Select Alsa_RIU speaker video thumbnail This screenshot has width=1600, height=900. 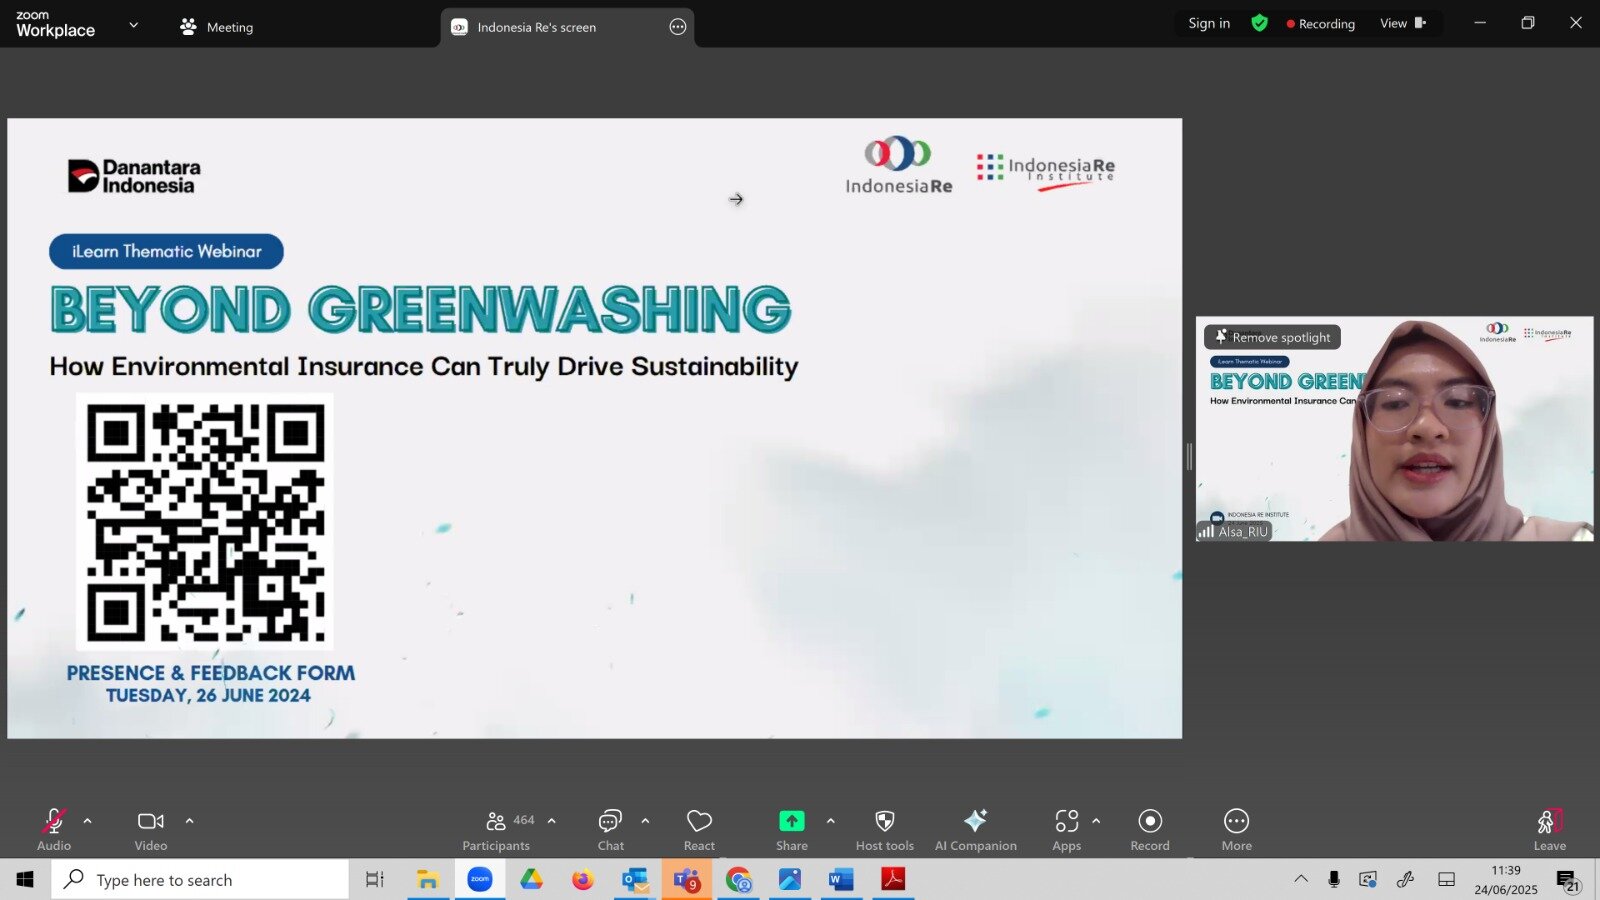1395,429
